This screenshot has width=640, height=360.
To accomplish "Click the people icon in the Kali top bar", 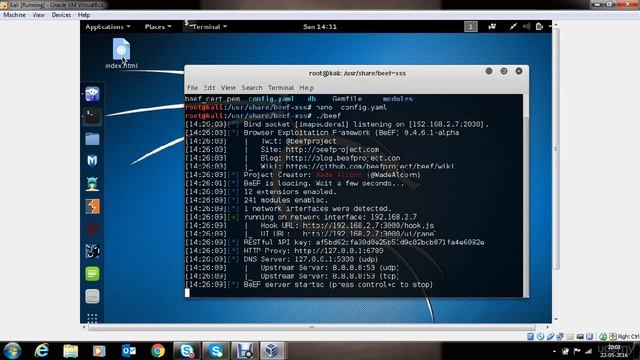I will pos(492,27).
